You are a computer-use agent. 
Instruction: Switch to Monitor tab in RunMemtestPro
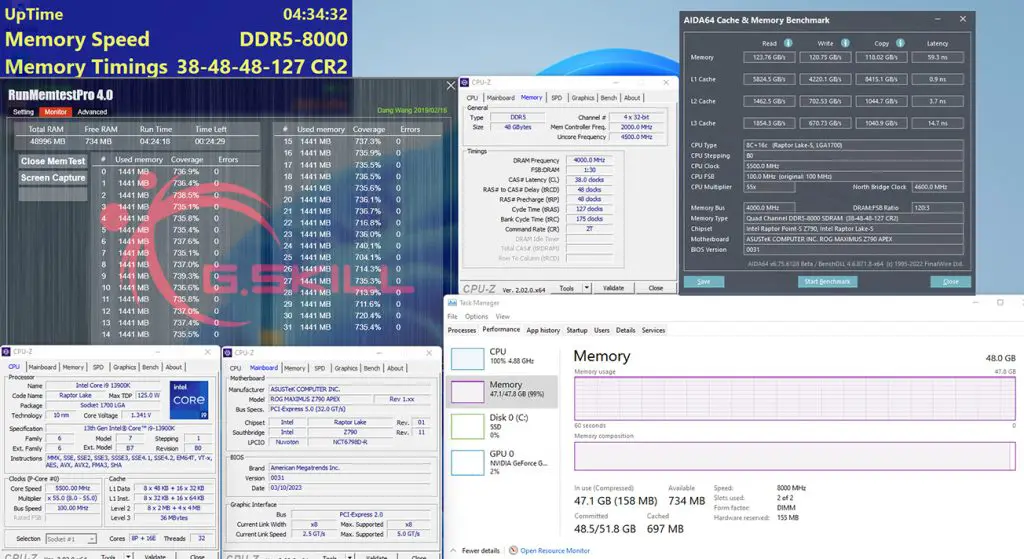[x=56, y=112]
